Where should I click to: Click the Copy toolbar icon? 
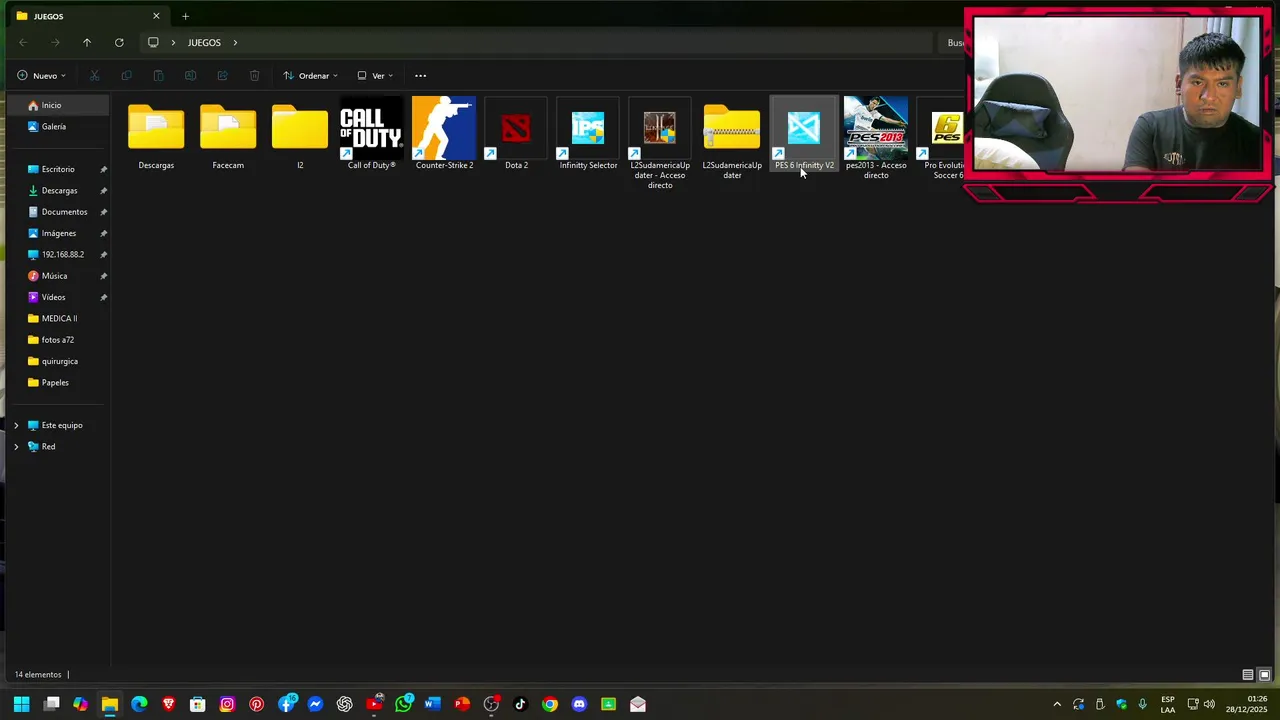click(x=126, y=76)
